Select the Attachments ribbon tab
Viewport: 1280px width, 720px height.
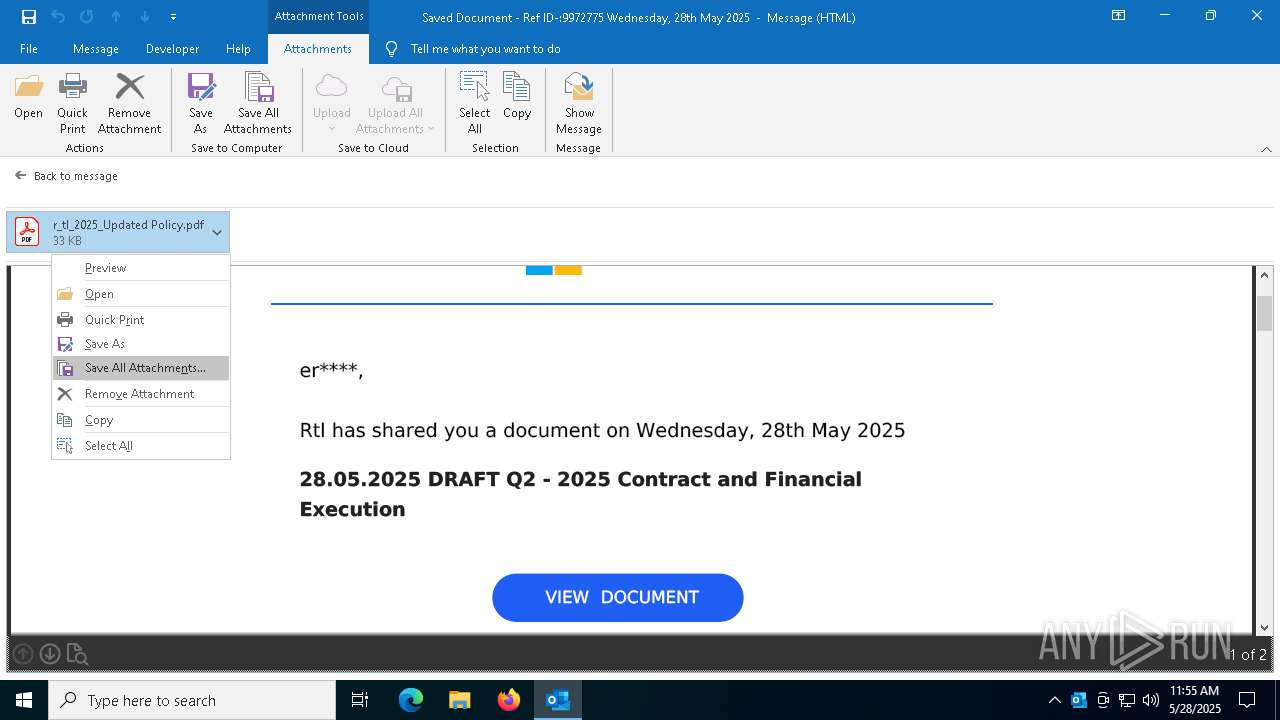coord(318,49)
